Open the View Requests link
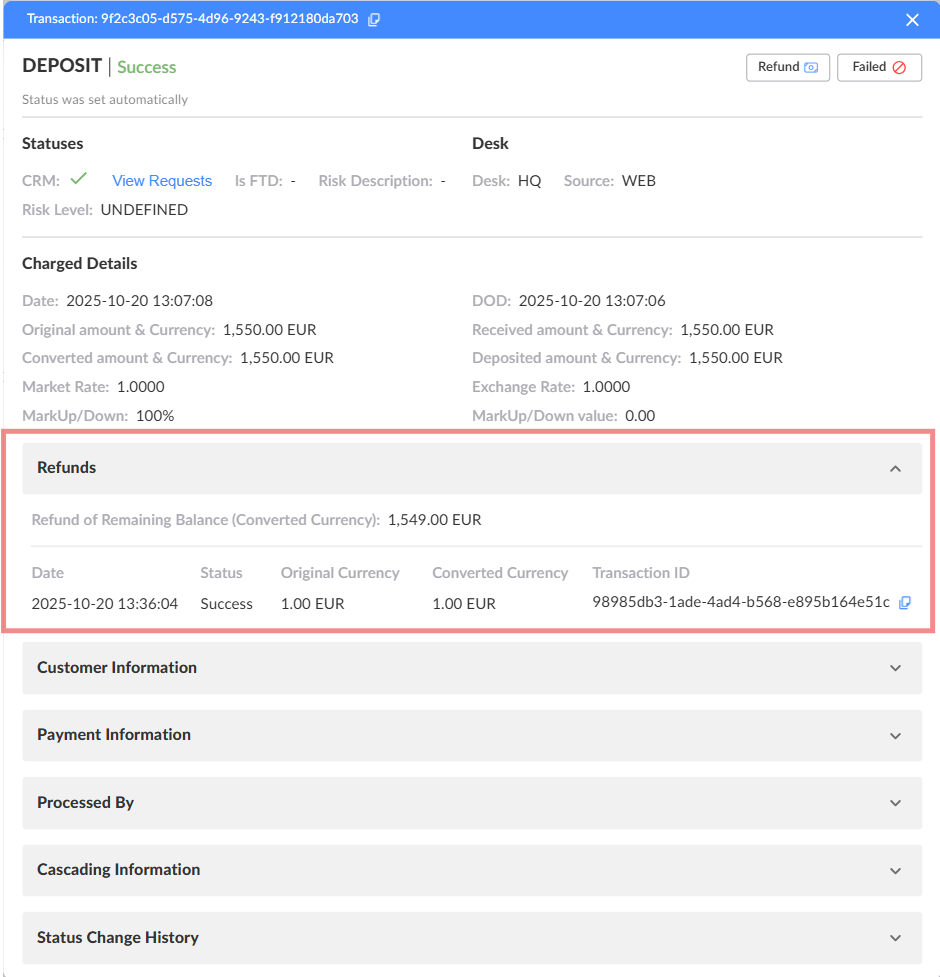The width and height of the screenshot is (940, 977). click(162, 181)
